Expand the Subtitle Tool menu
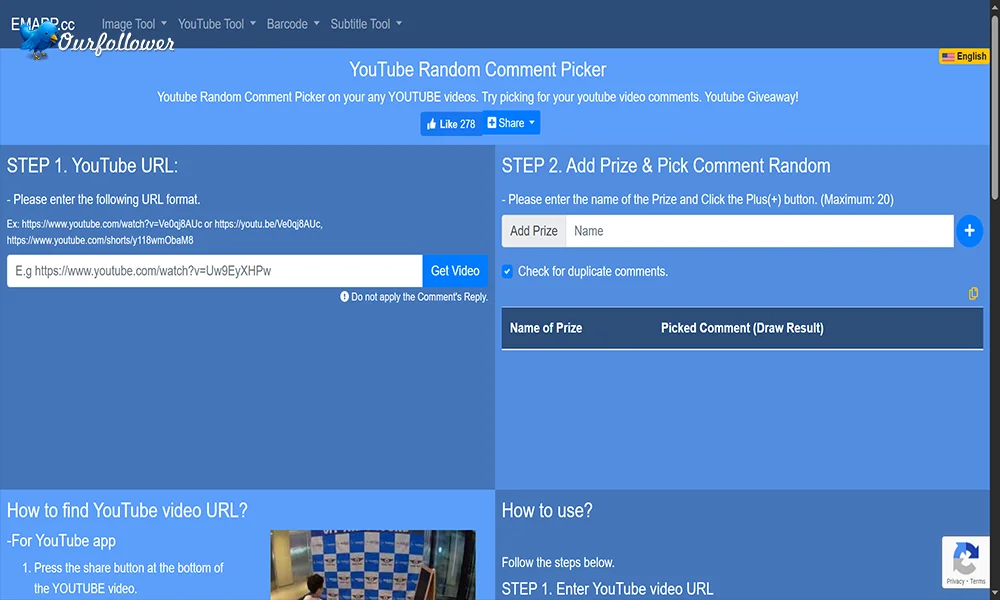This screenshot has height=600, width=1000. click(366, 24)
